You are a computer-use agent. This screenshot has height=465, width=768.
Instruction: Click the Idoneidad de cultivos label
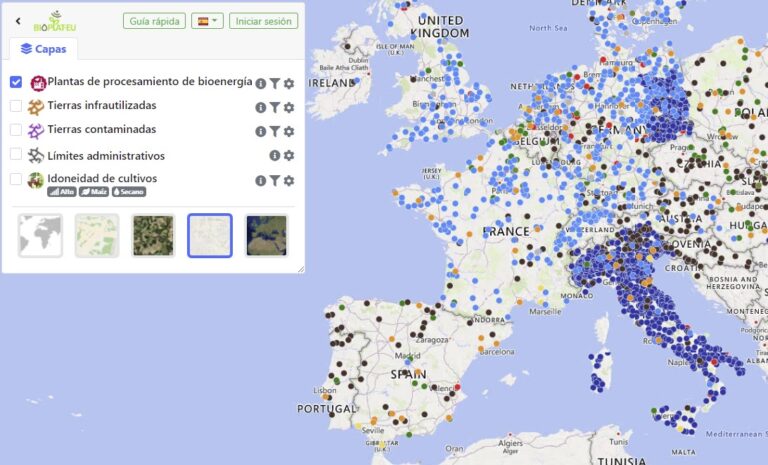(x=102, y=178)
